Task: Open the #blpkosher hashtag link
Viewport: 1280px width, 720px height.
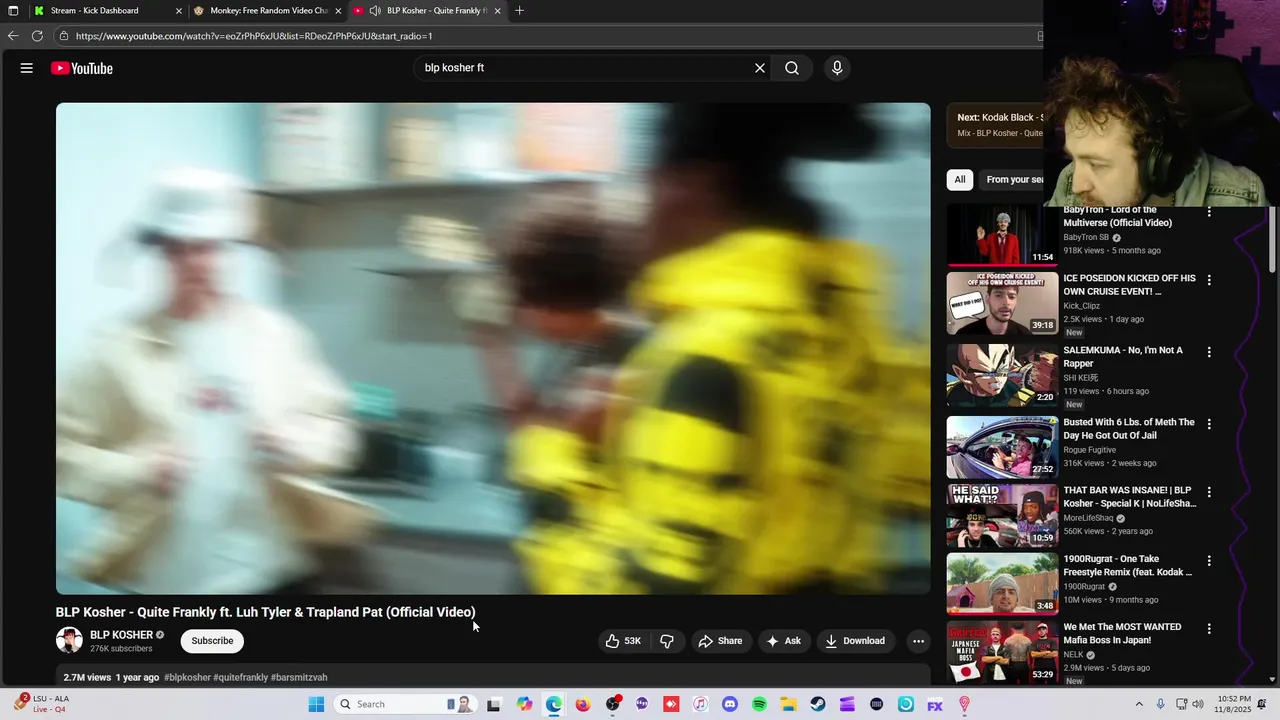Action: pyautogui.click(x=187, y=677)
